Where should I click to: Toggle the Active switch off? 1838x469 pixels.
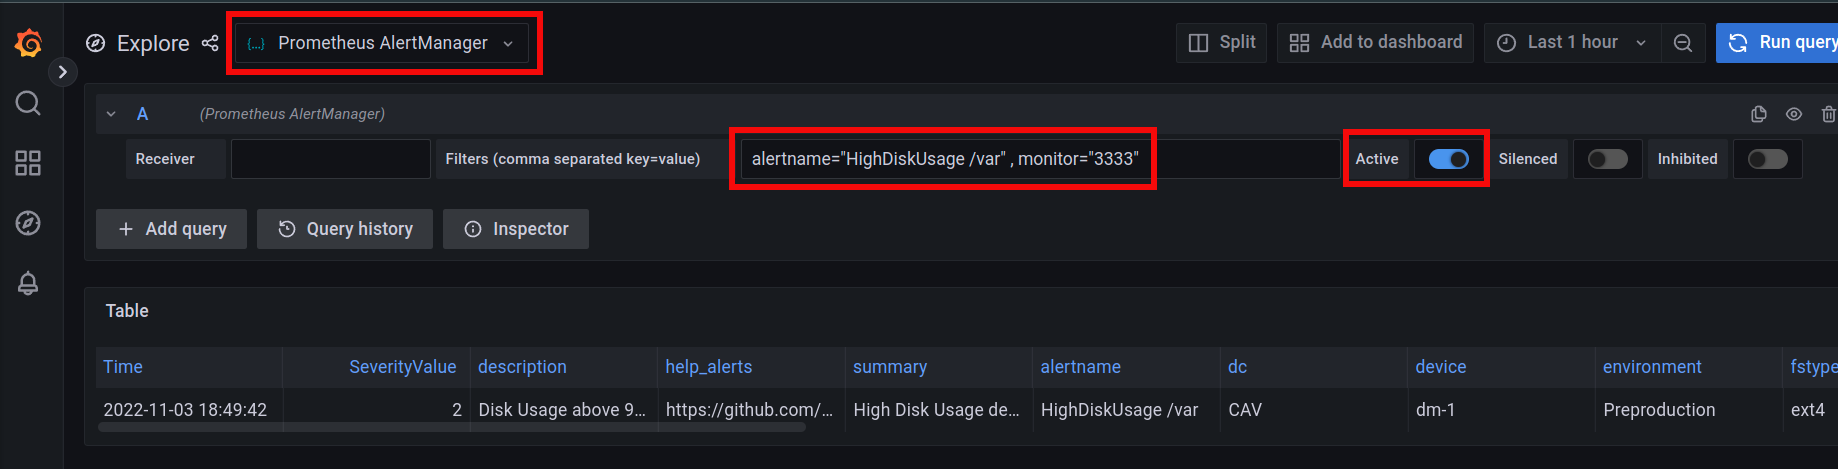point(1448,159)
